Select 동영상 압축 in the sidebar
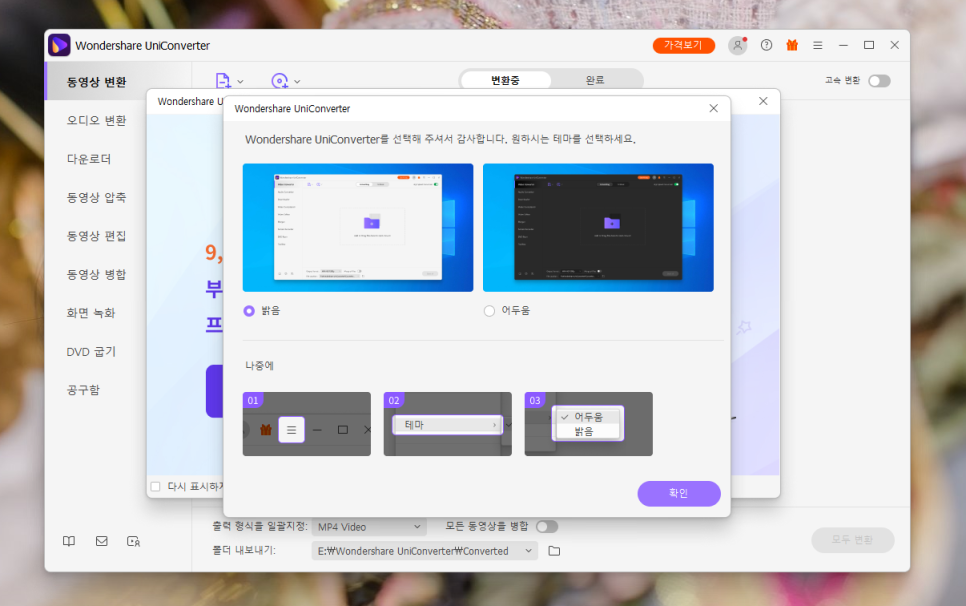966x606 pixels. 97,198
